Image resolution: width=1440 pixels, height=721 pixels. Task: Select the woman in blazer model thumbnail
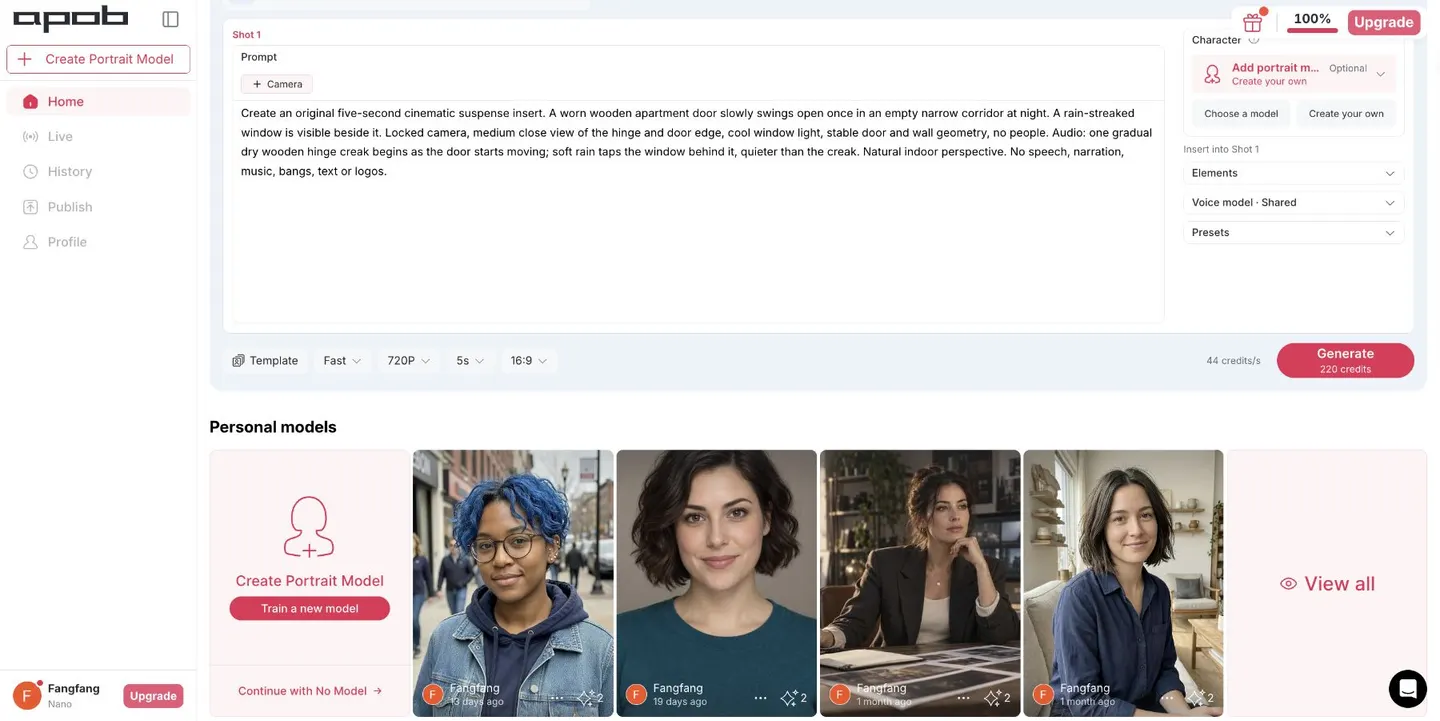(x=920, y=583)
